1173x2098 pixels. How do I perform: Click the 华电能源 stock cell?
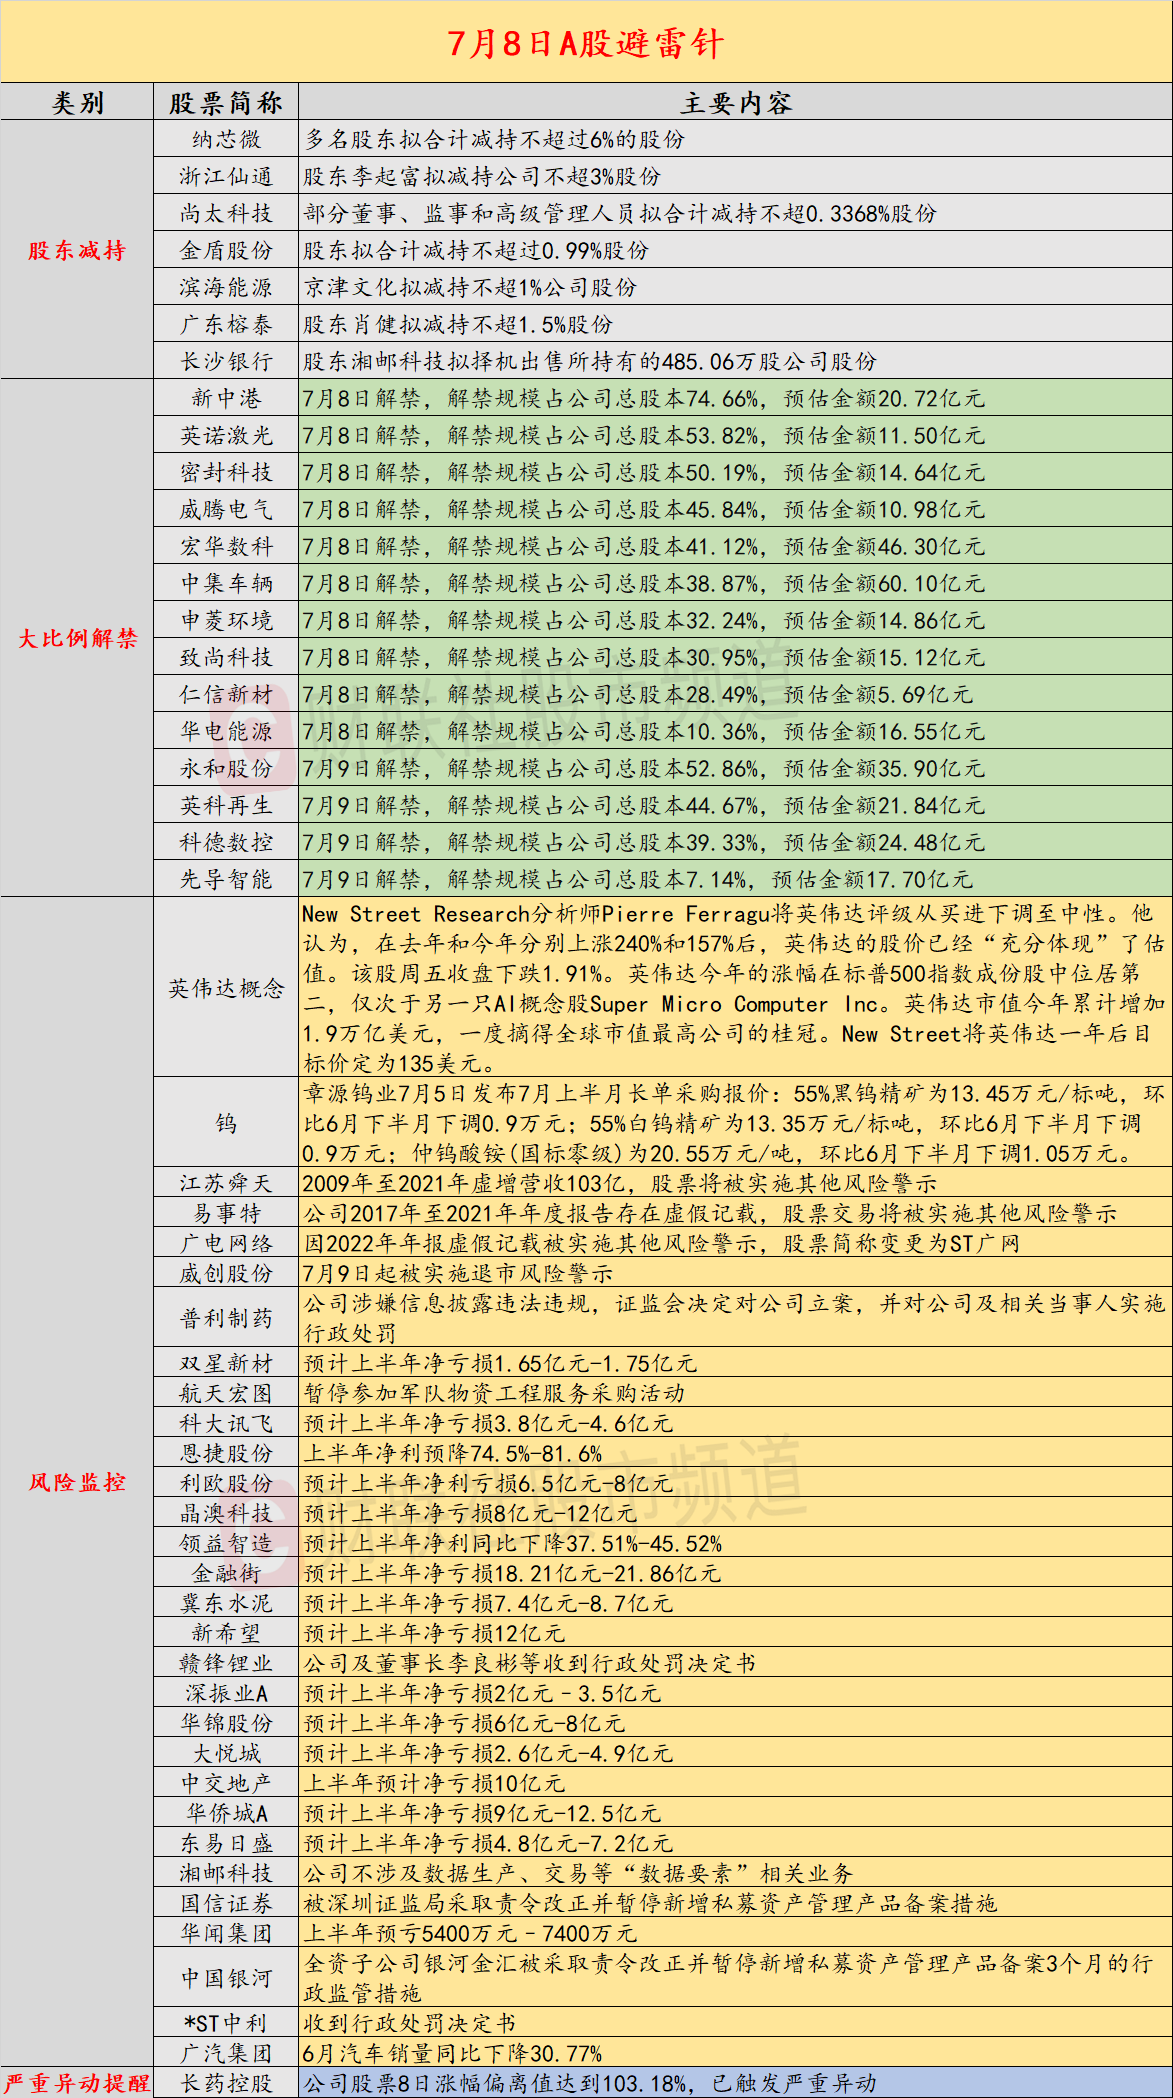pyautogui.click(x=226, y=731)
